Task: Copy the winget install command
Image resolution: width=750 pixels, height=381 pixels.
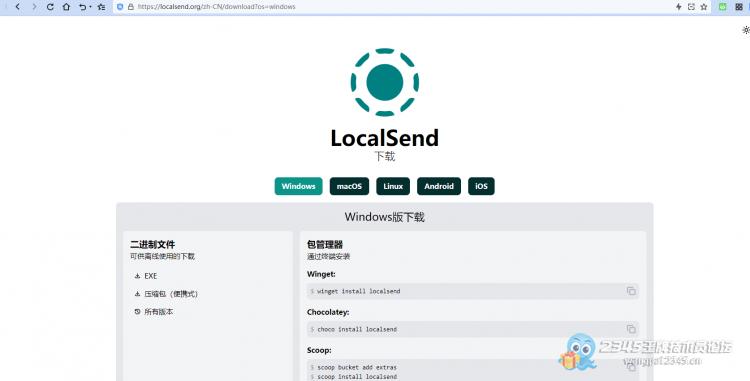Action: click(x=631, y=291)
